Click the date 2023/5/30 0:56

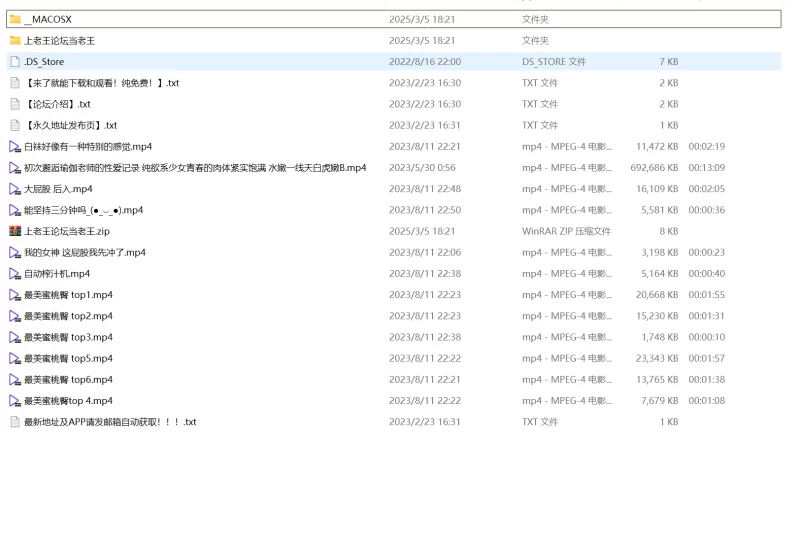tap(422, 168)
